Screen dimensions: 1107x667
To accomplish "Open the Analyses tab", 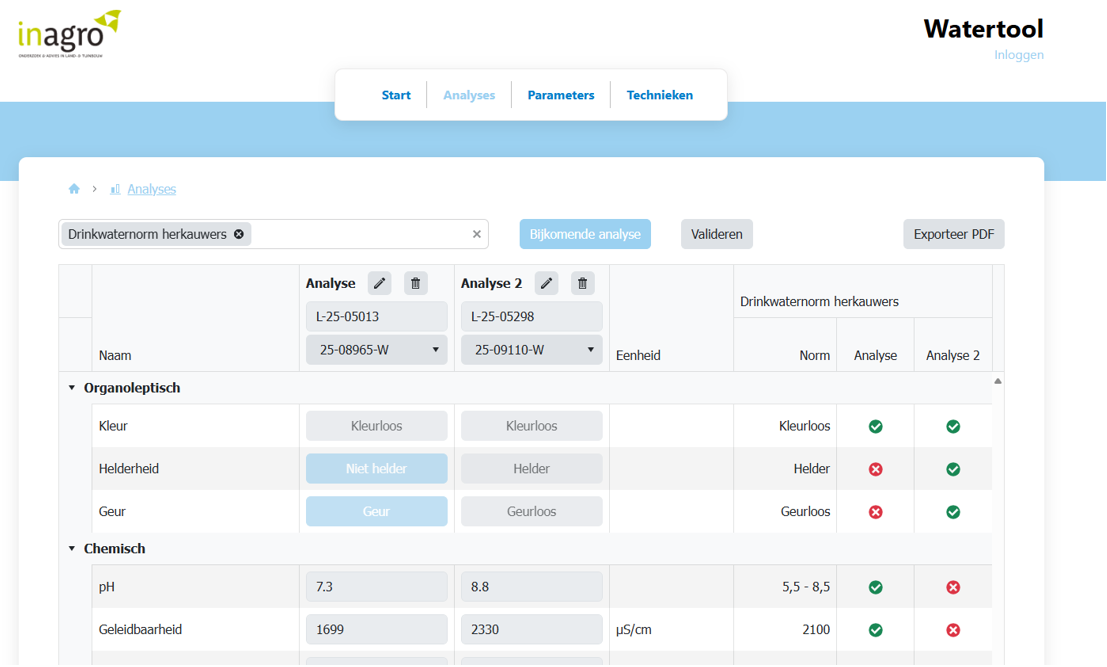I will pos(469,95).
